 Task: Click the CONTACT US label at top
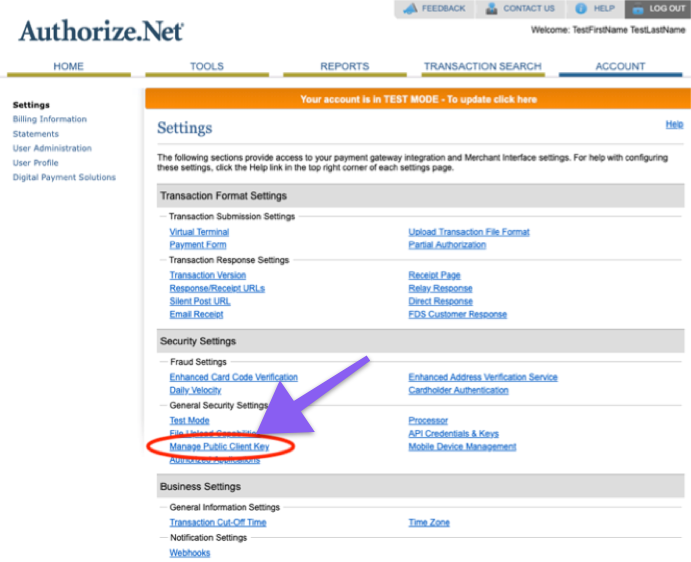tap(529, 8)
